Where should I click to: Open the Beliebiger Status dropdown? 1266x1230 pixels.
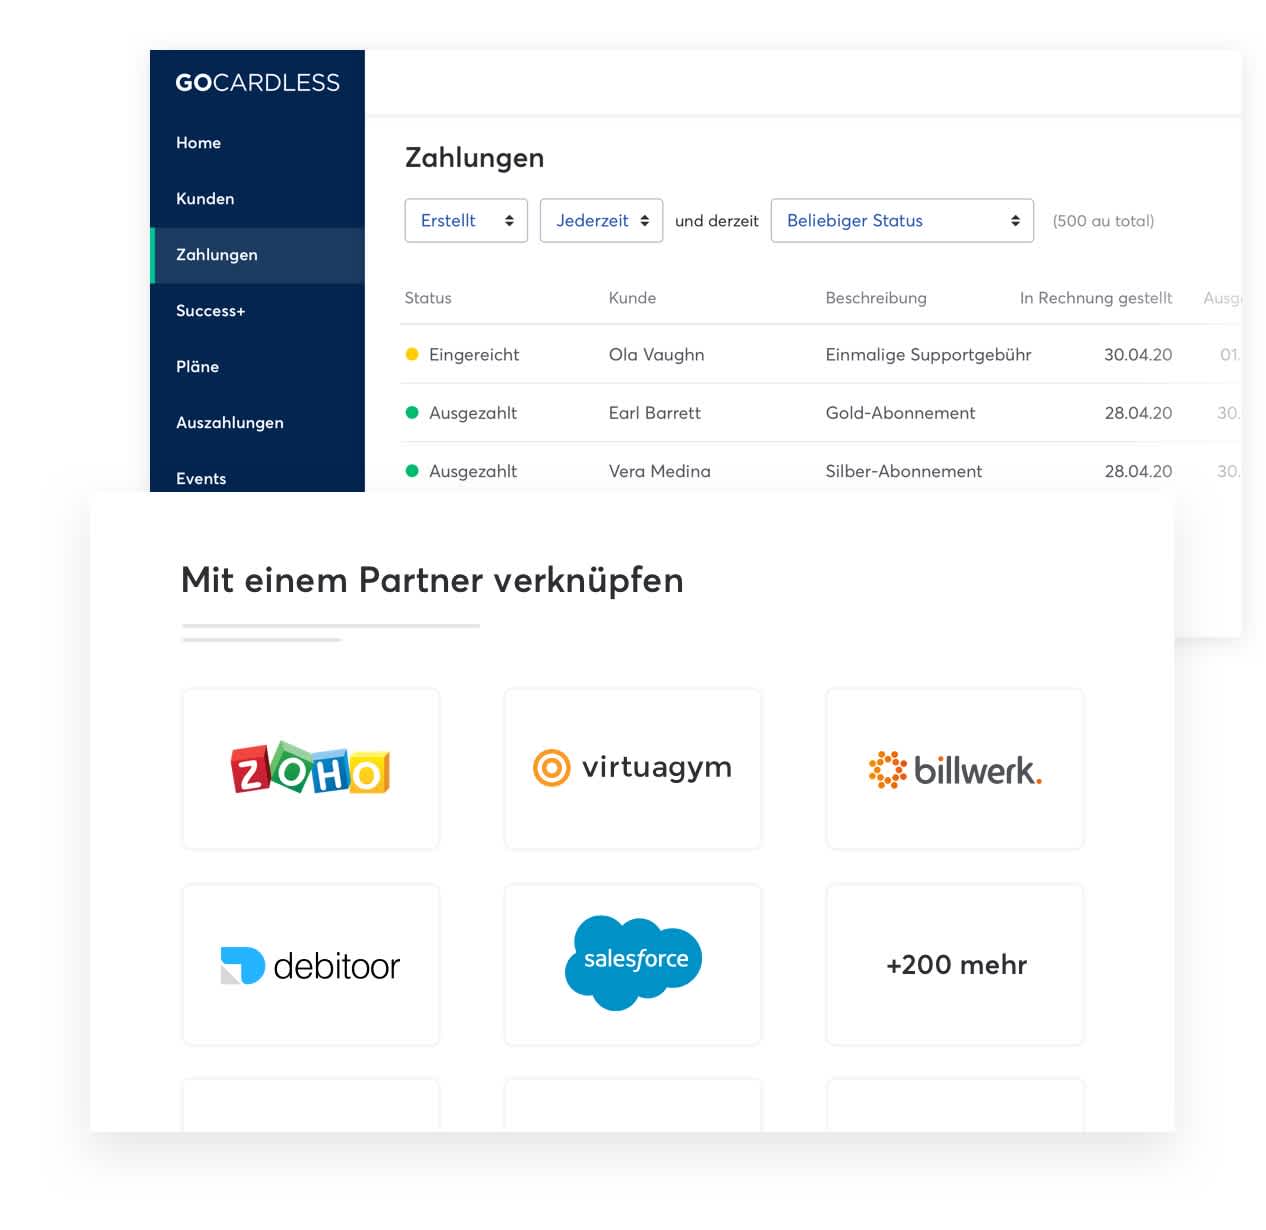(x=902, y=220)
